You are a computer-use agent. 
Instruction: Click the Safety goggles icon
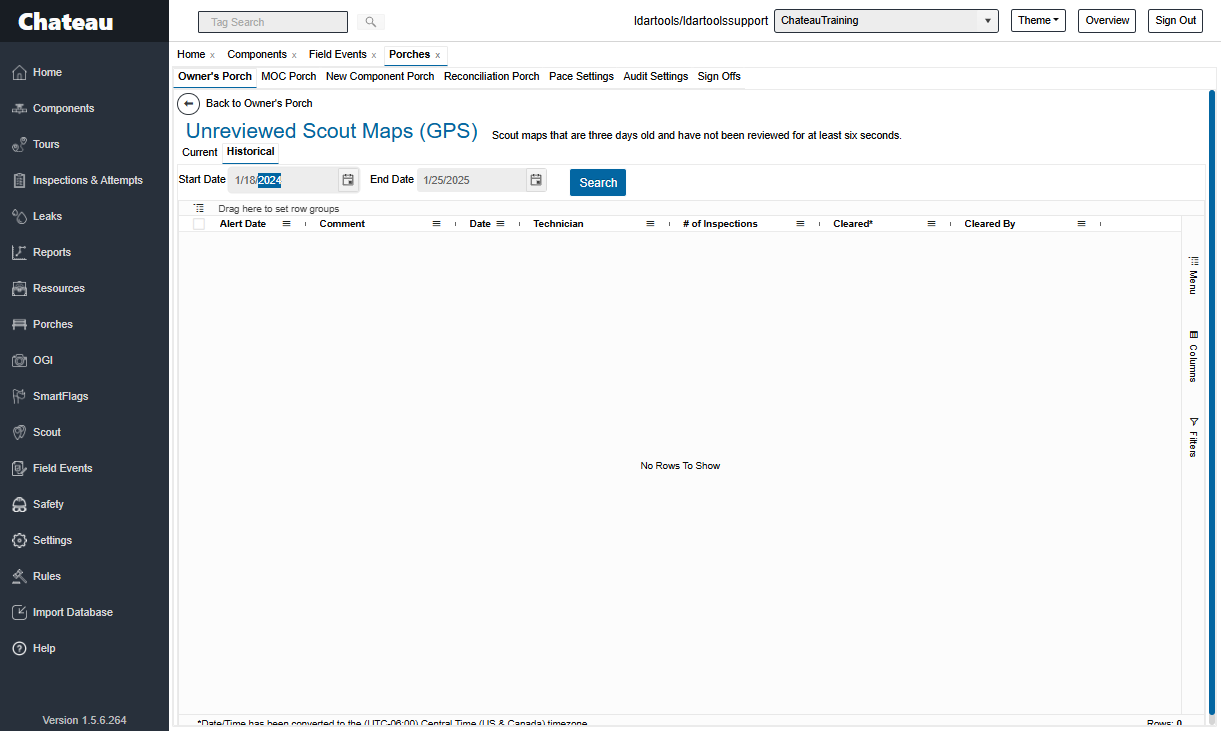pos(19,504)
